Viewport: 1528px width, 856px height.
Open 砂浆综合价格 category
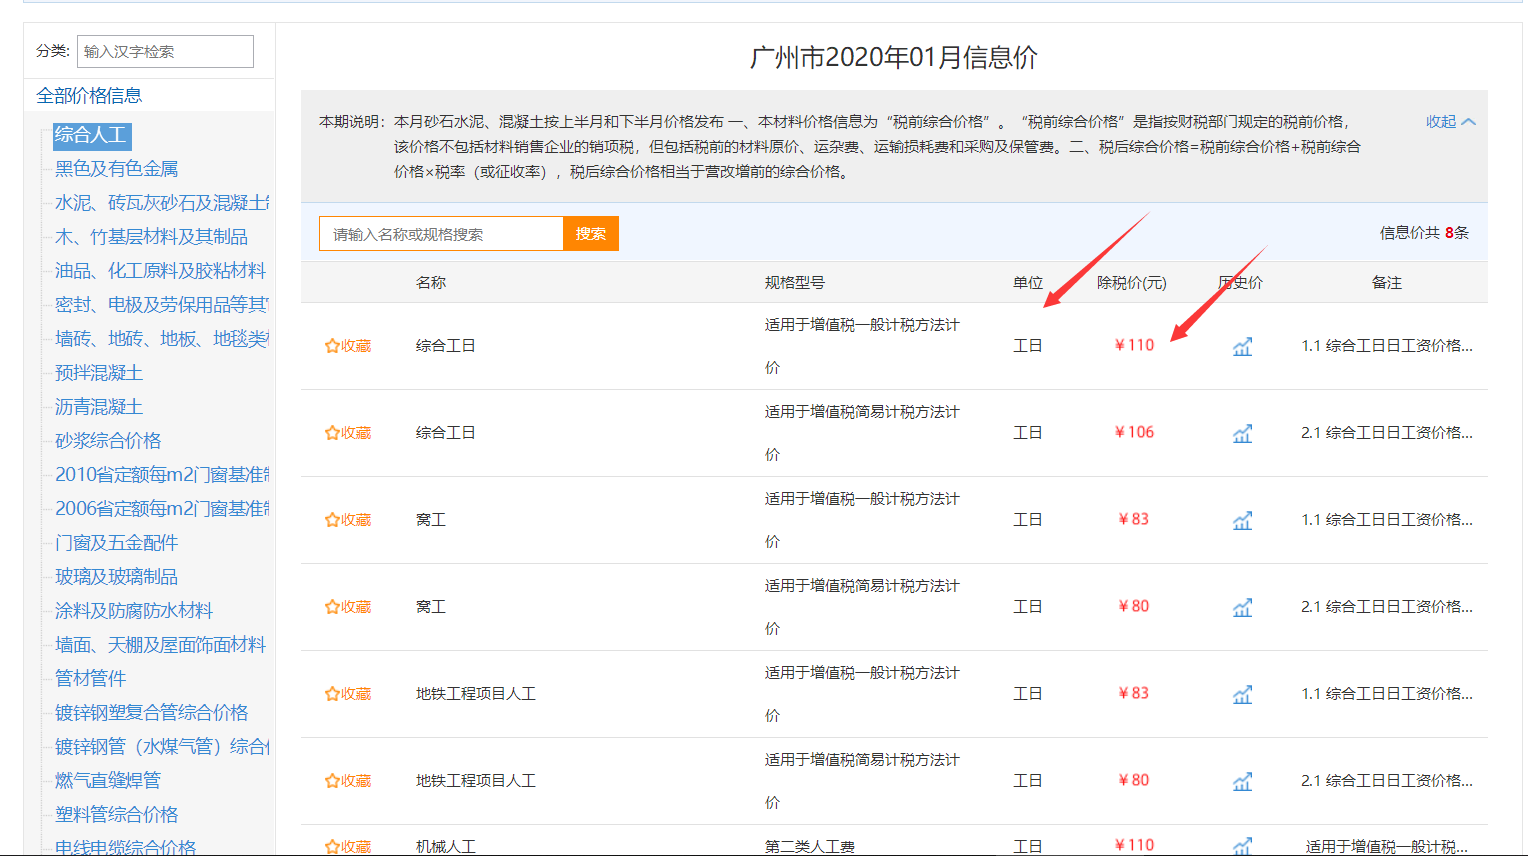pyautogui.click(x=108, y=441)
